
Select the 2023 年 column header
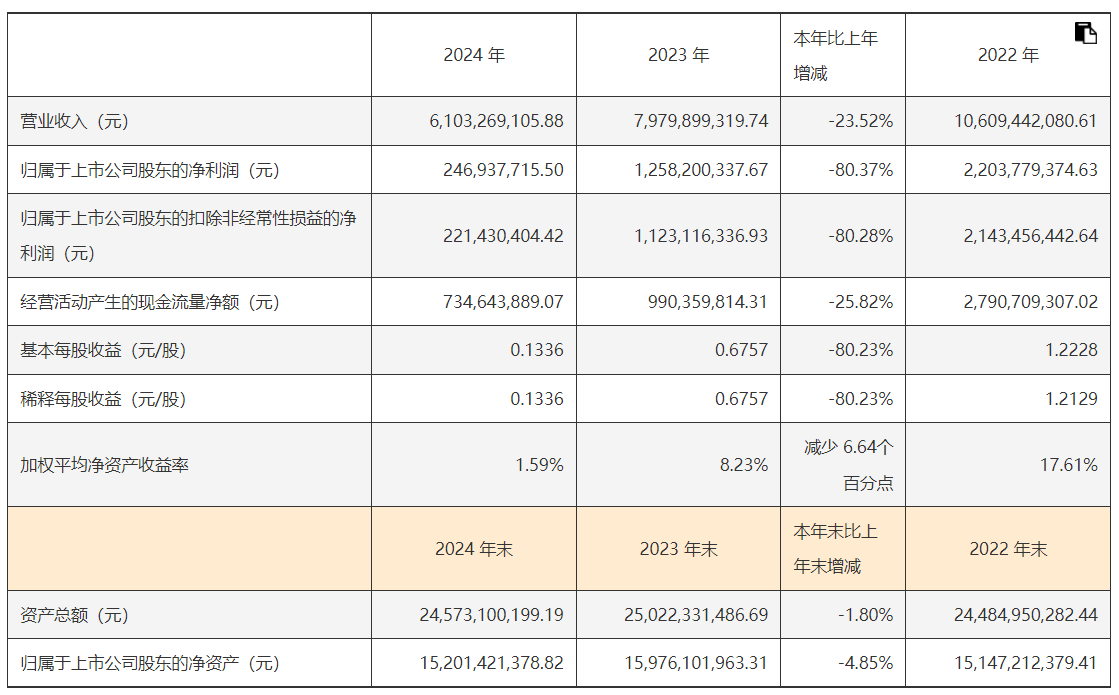(678, 56)
